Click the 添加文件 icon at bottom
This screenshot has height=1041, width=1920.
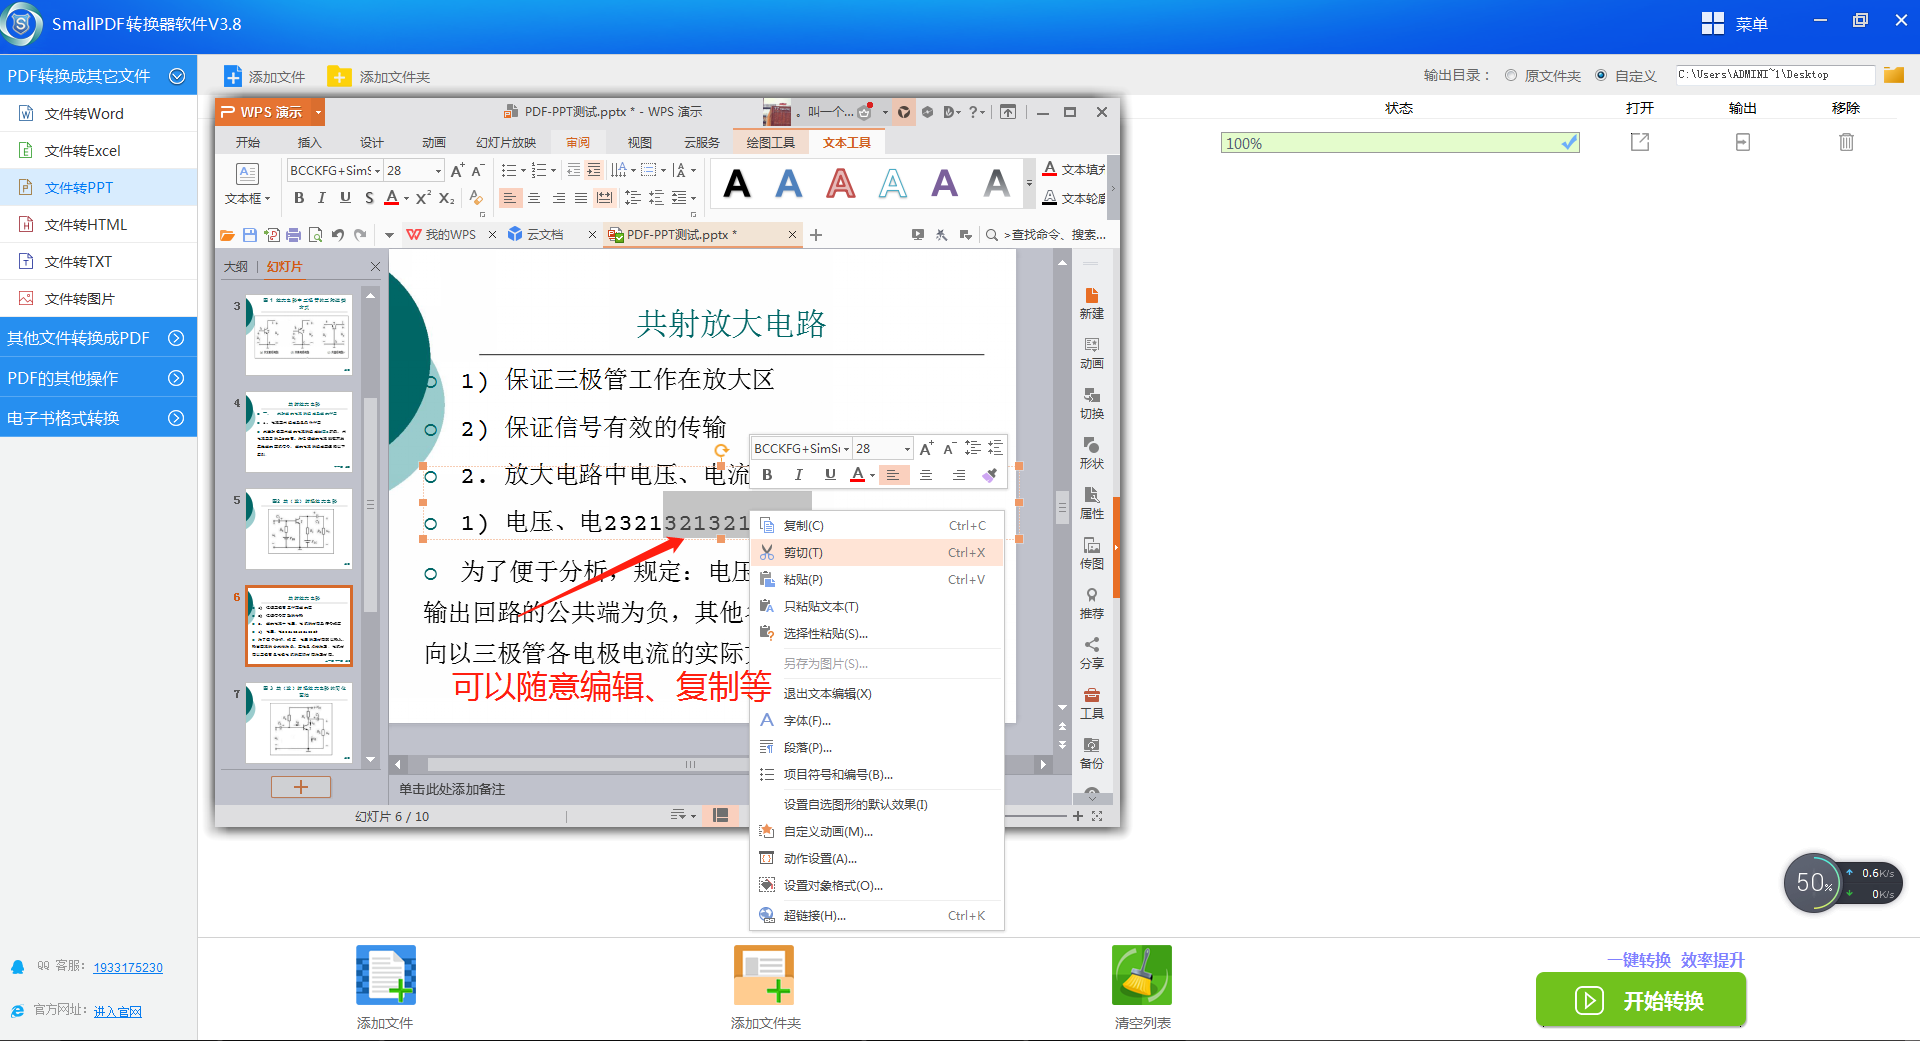coord(386,975)
